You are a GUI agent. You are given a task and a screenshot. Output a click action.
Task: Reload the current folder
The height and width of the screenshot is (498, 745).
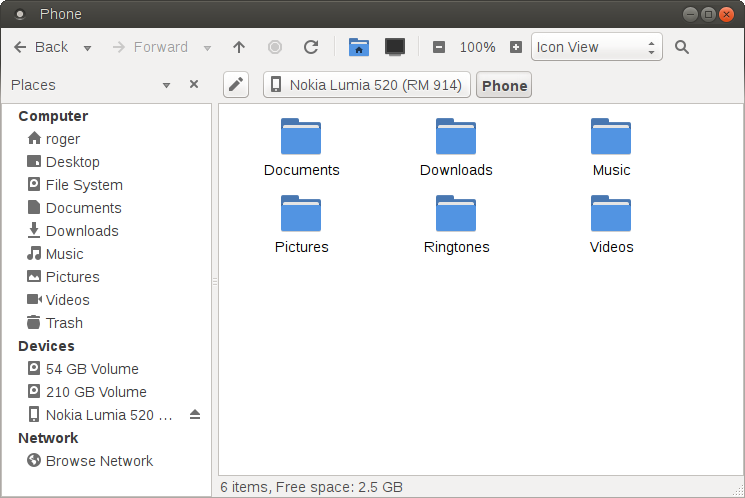311,47
